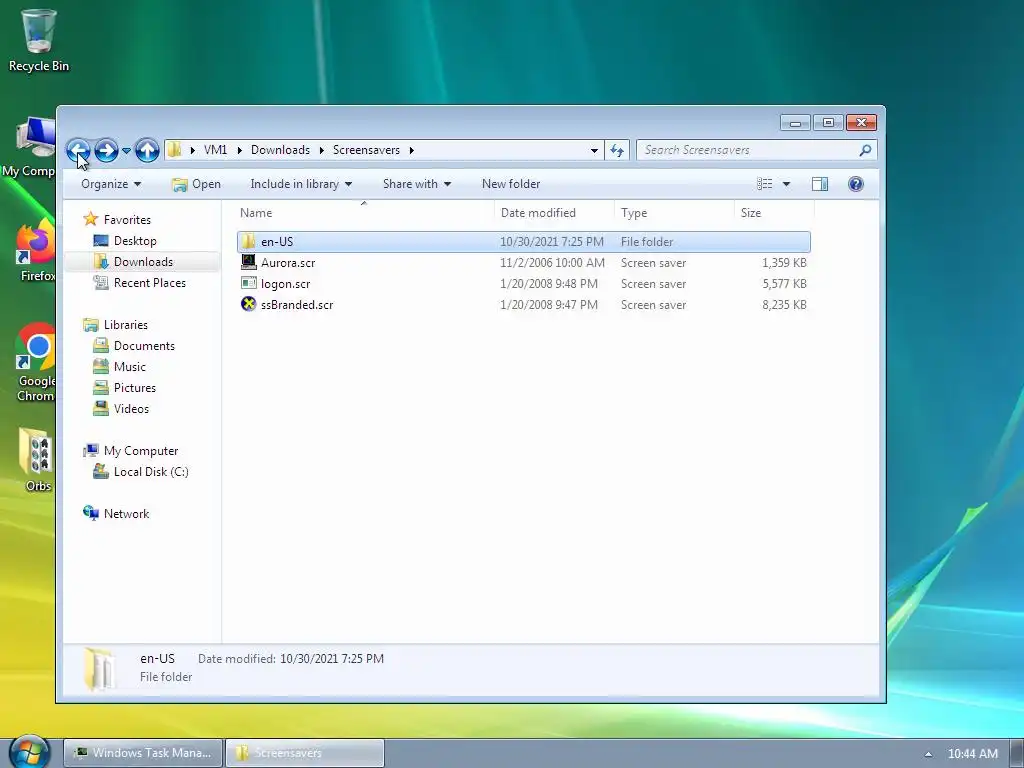Viewport: 1024px width, 768px height.
Task: Go back with the Back arrow button
Action: click(x=78, y=150)
